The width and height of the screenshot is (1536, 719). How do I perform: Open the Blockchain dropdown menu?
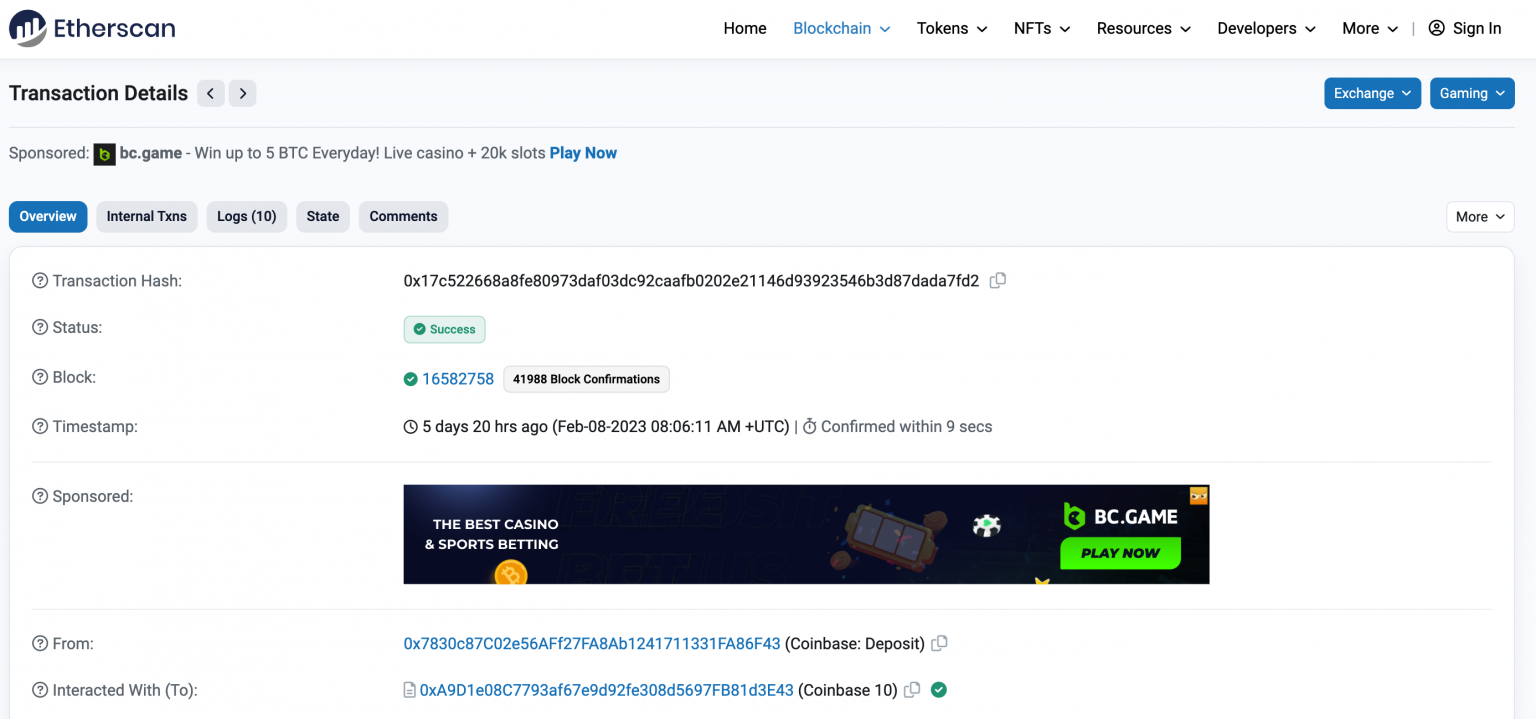point(841,28)
